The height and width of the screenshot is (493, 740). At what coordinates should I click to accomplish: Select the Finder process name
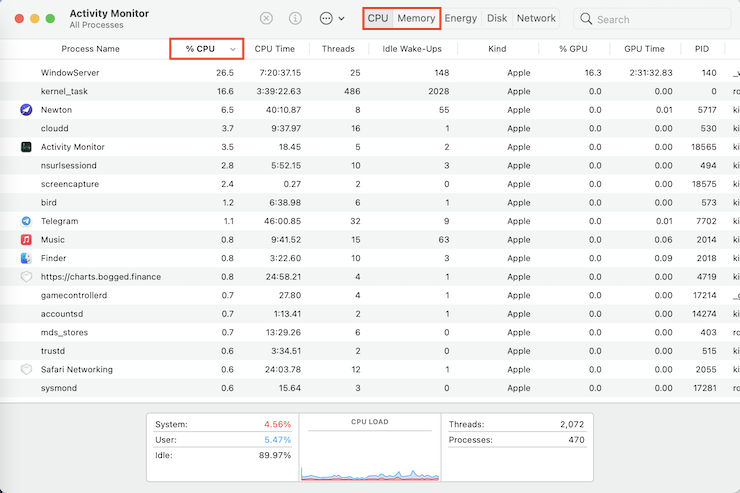(x=53, y=258)
